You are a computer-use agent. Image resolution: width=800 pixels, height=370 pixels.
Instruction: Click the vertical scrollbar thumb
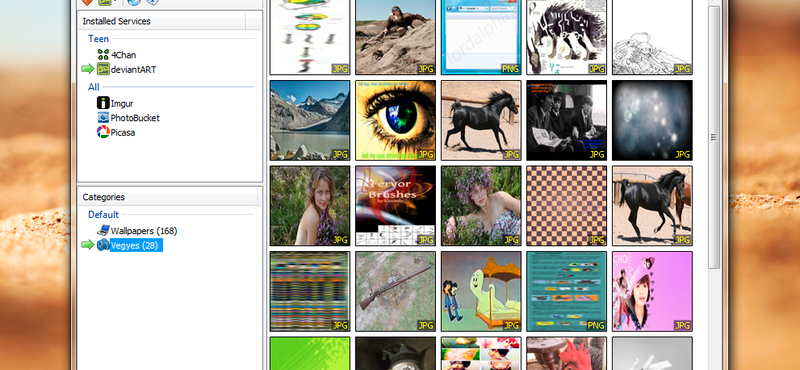[x=714, y=138]
